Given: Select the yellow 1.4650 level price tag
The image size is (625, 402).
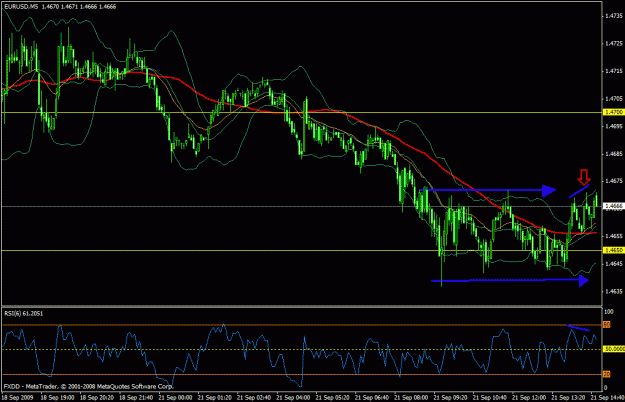Looking at the screenshot, I should click(x=614, y=250).
